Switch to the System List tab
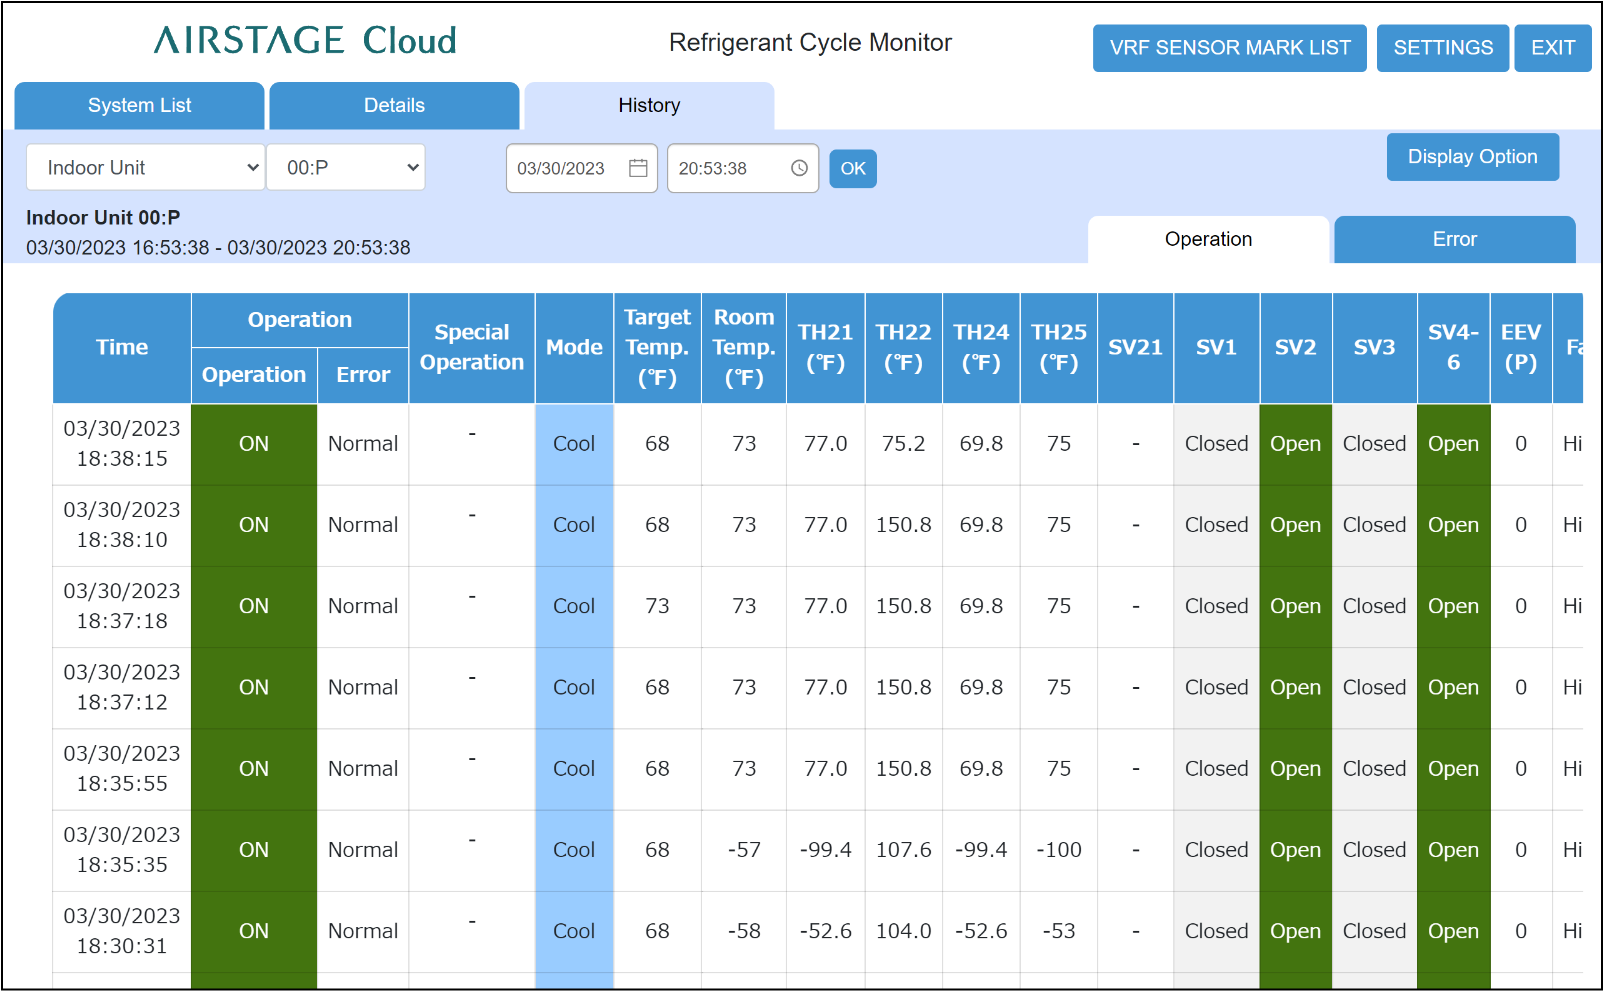Viewport: 1605px width, 993px height. point(140,106)
